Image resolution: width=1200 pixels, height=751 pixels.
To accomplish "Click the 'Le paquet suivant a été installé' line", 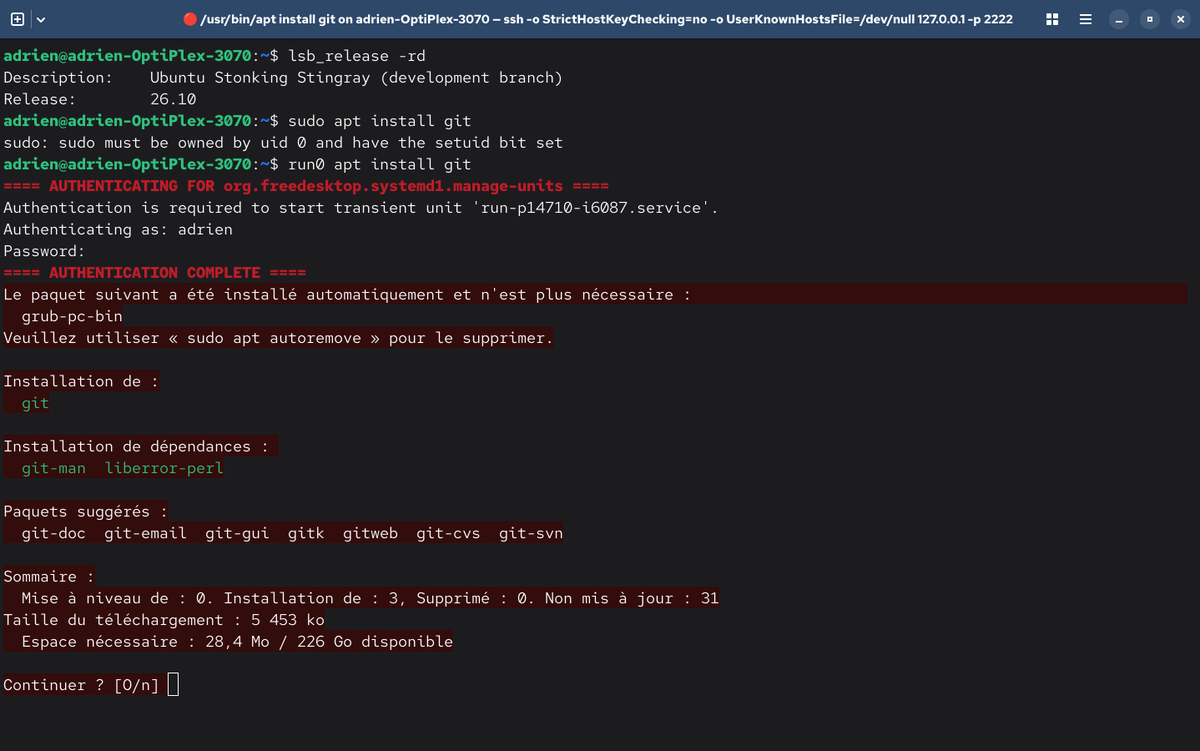I will (x=347, y=295).
